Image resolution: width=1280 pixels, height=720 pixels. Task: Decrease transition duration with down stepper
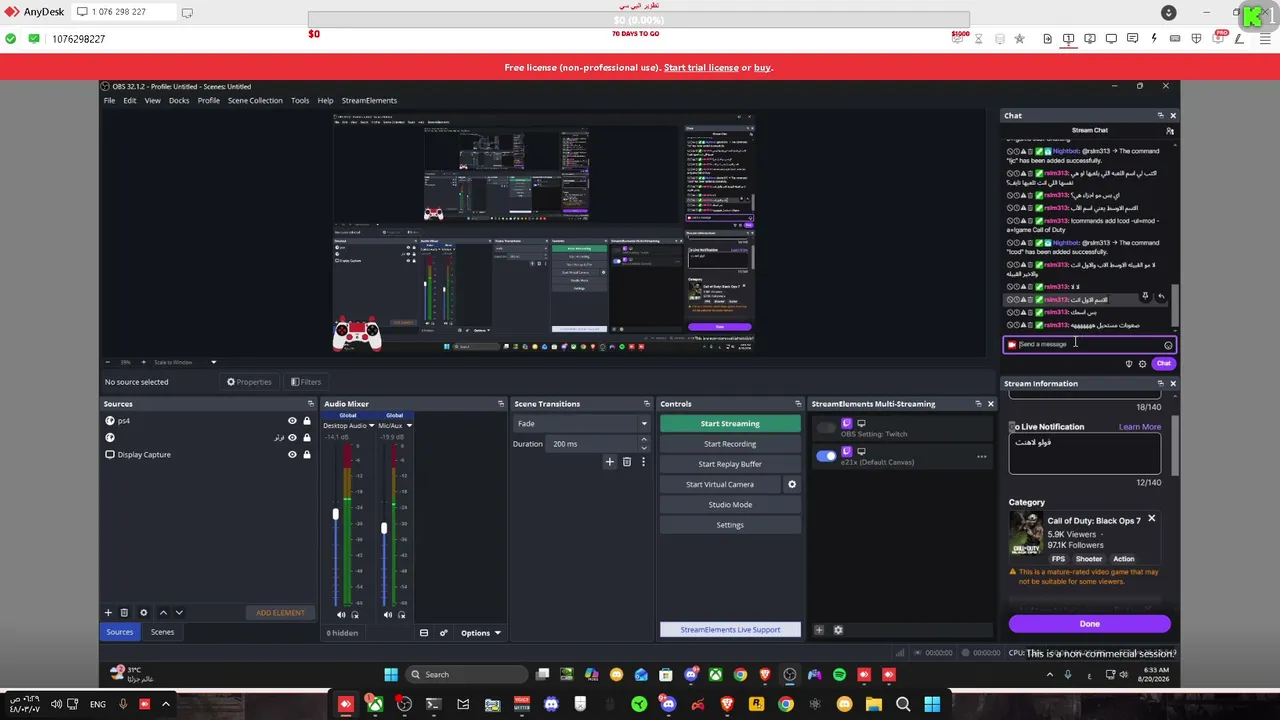coord(643,448)
